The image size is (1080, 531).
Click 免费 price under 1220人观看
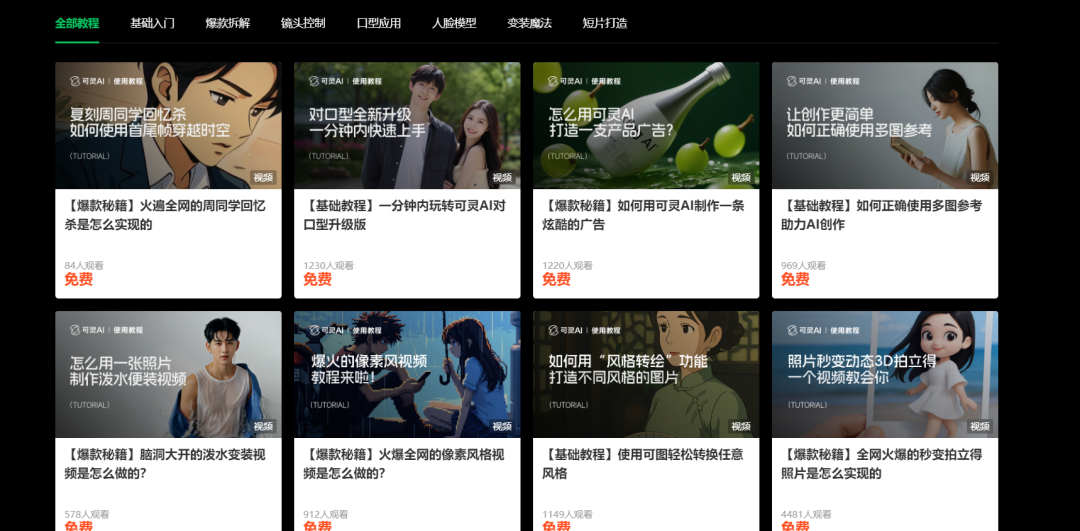click(557, 279)
